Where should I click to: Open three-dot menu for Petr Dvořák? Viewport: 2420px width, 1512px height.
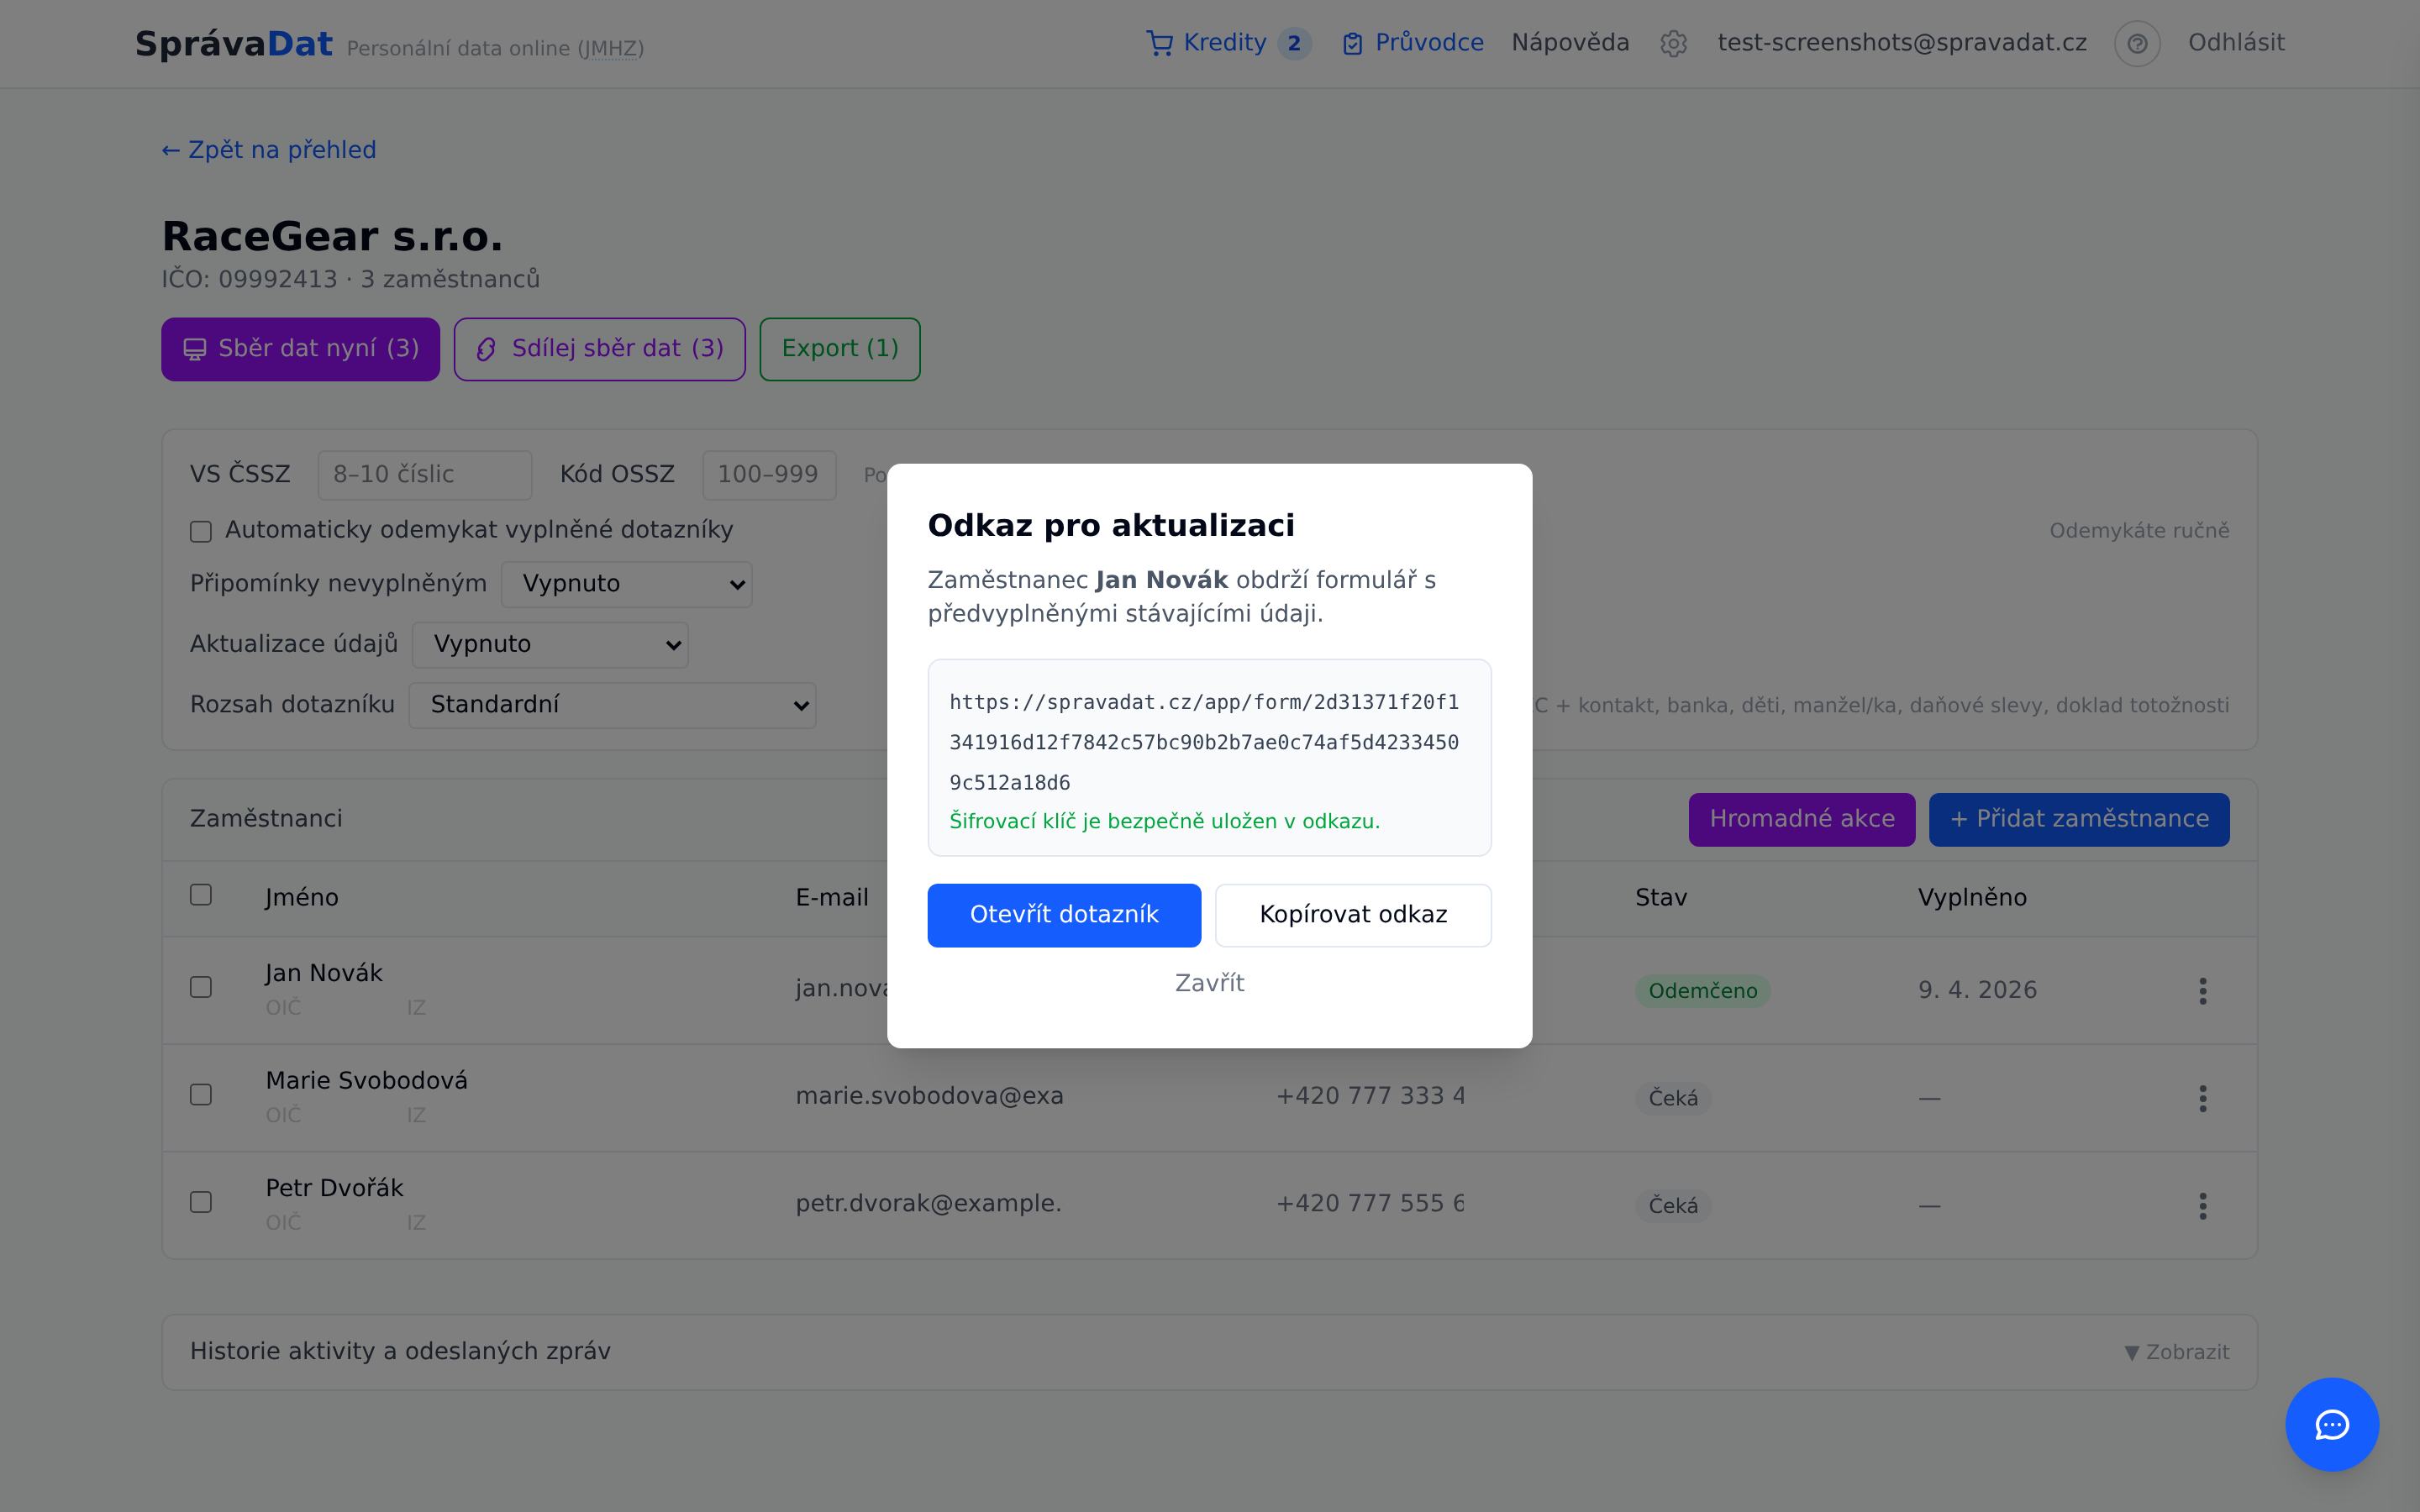click(x=2202, y=1205)
